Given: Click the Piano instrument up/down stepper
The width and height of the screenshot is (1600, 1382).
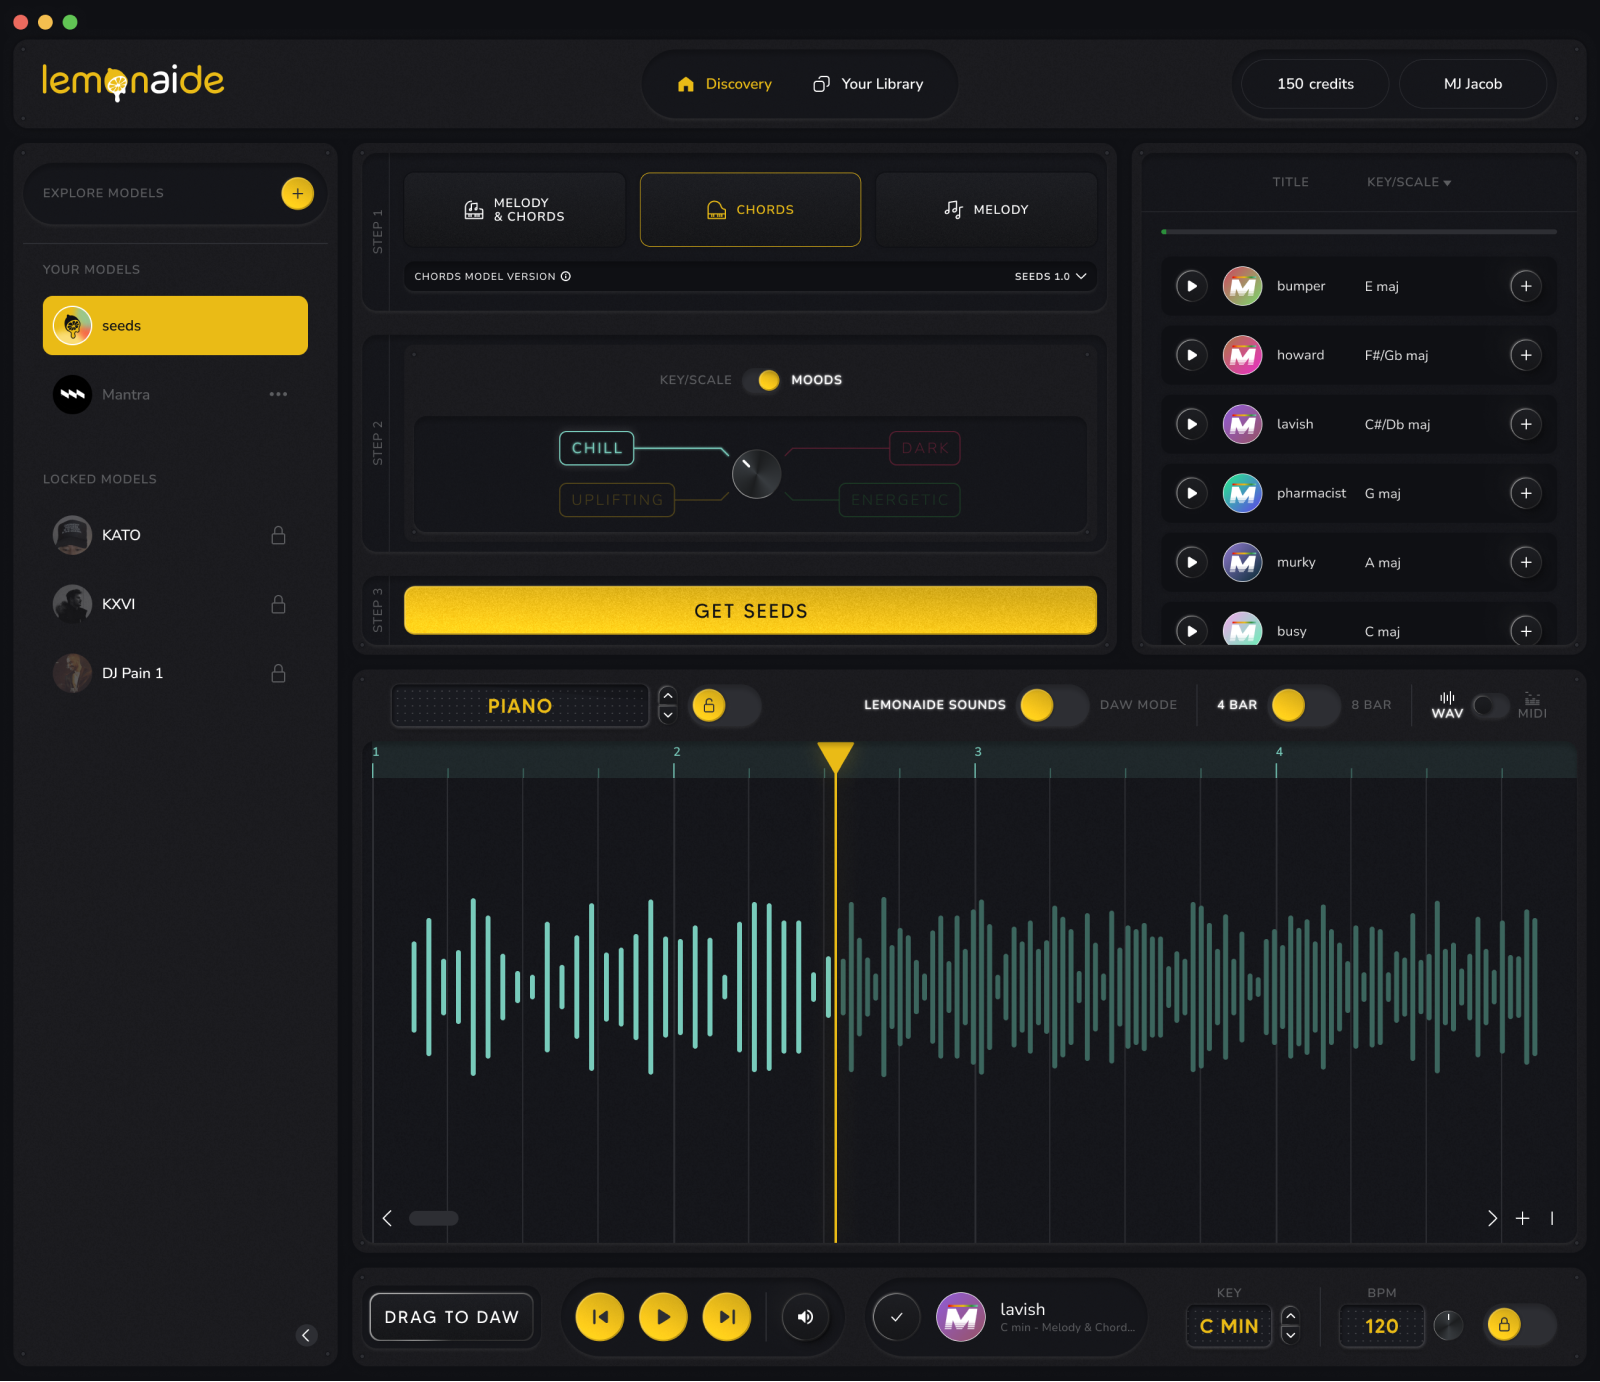Looking at the screenshot, I should point(668,705).
